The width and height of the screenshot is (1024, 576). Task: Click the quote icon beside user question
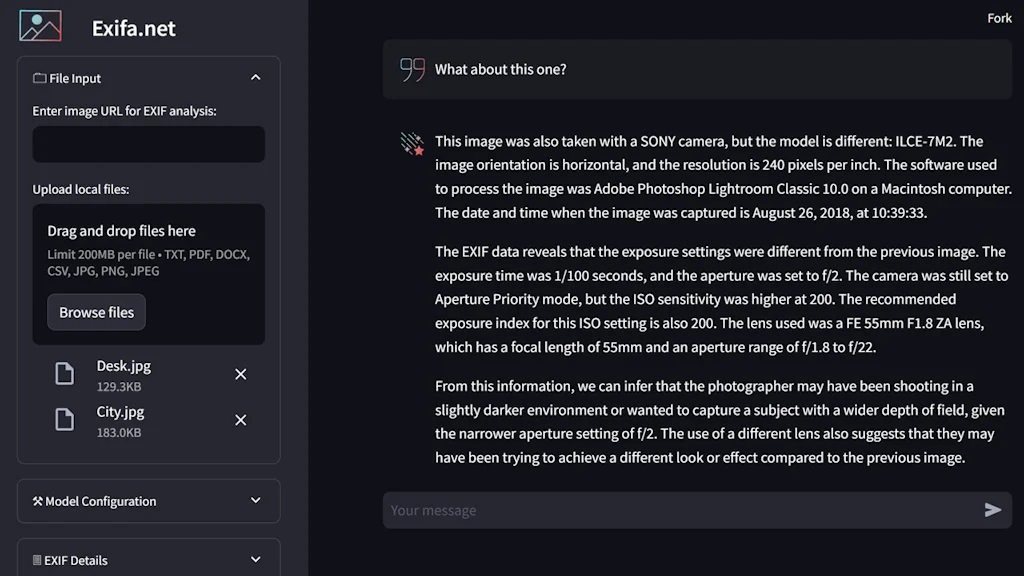pyautogui.click(x=412, y=69)
